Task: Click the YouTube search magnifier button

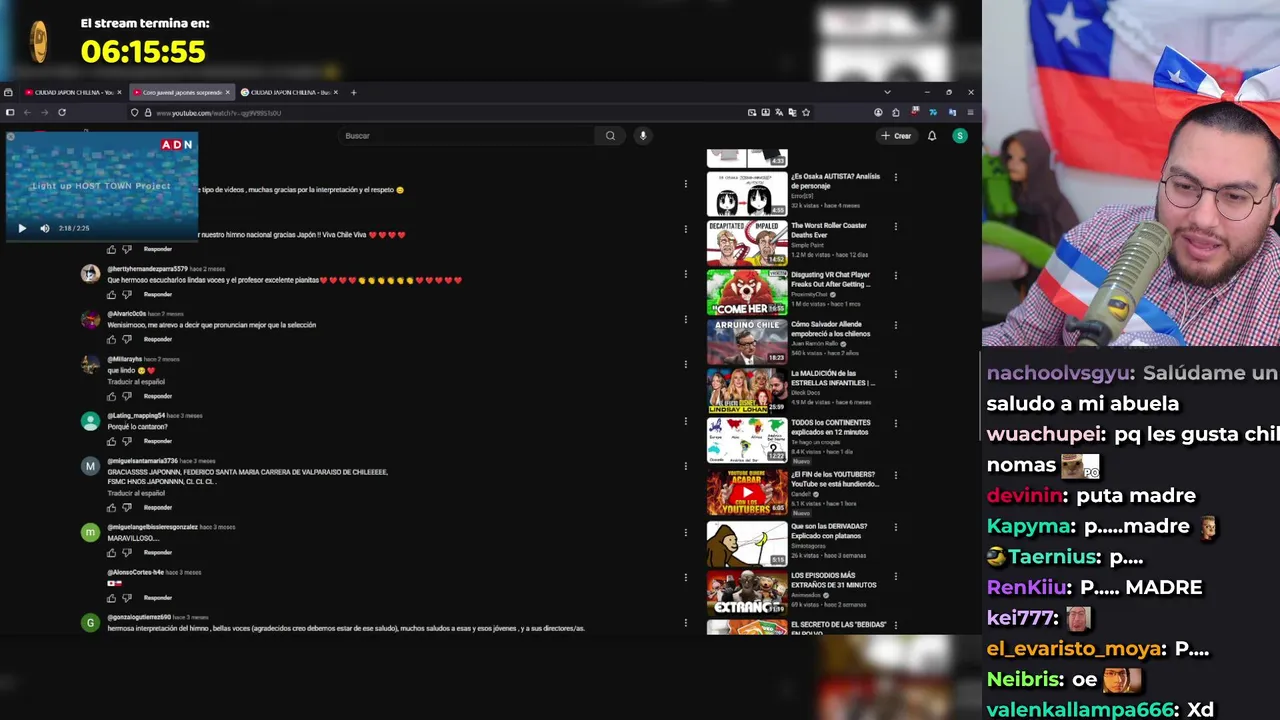Action: pyautogui.click(x=610, y=136)
